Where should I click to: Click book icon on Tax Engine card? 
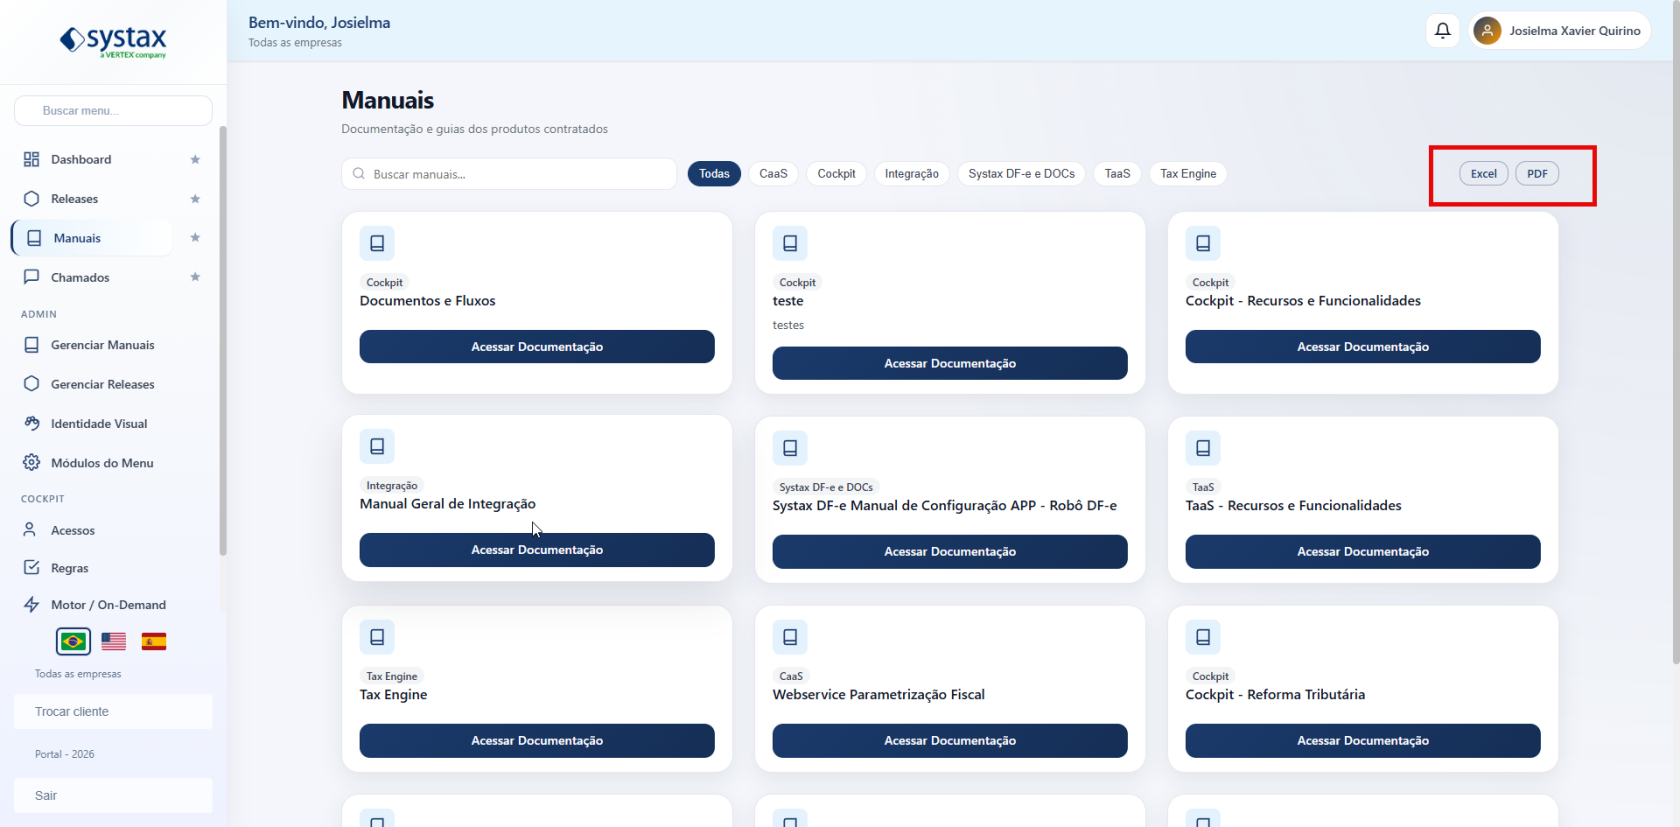pyautogui.click(x=377, y=637)
